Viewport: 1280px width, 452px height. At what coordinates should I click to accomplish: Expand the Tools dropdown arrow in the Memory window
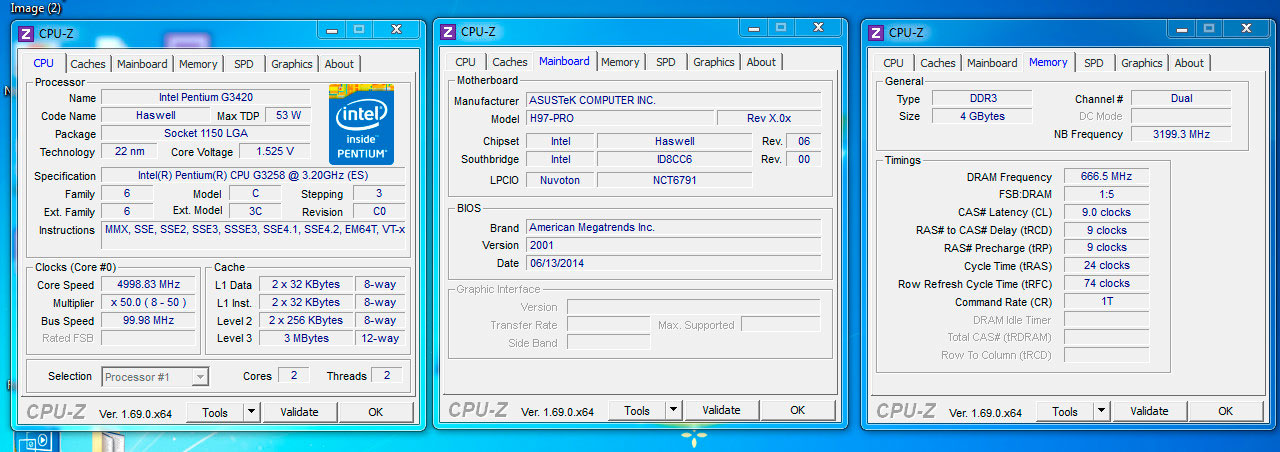1102,411
